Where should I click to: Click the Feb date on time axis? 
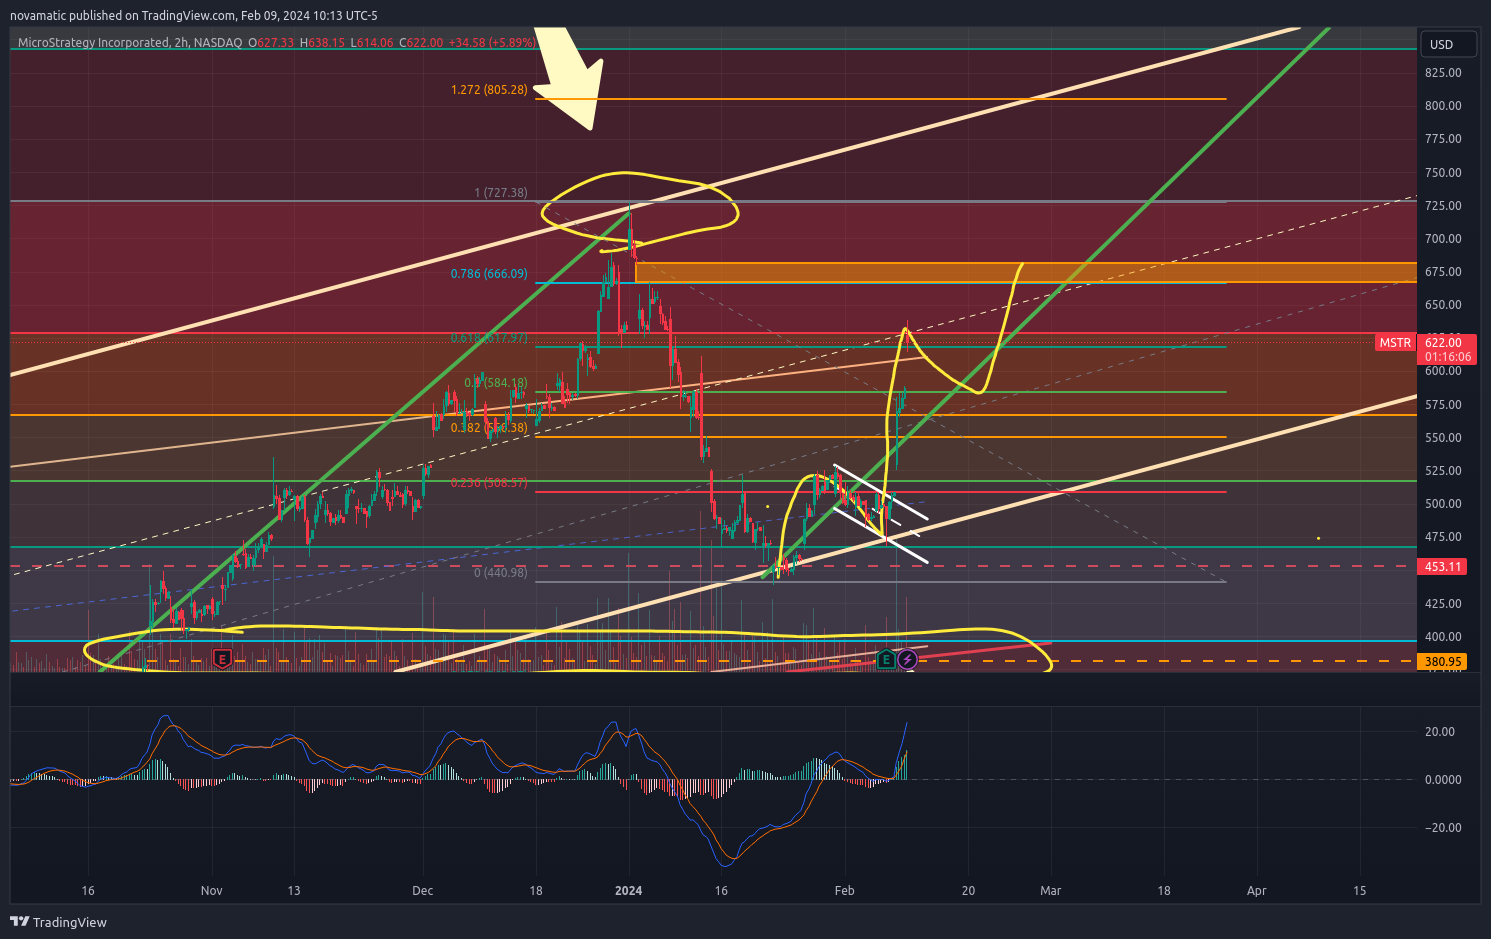click(845, 891)
